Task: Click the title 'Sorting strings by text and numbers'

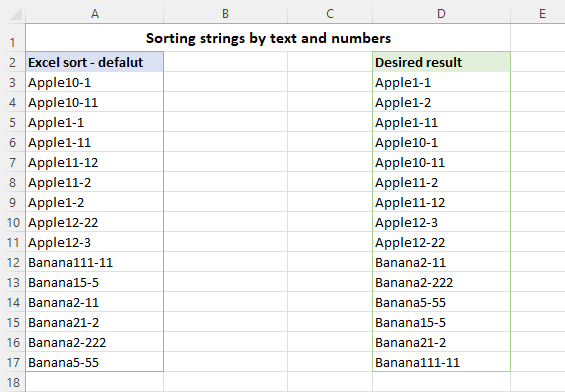Action: click(x=268, y=38)
